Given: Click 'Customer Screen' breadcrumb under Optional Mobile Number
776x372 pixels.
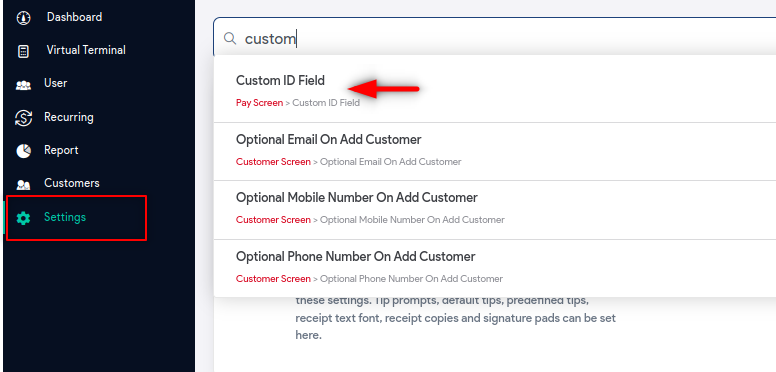Looking at the screenshot, I should pos(273,220).
